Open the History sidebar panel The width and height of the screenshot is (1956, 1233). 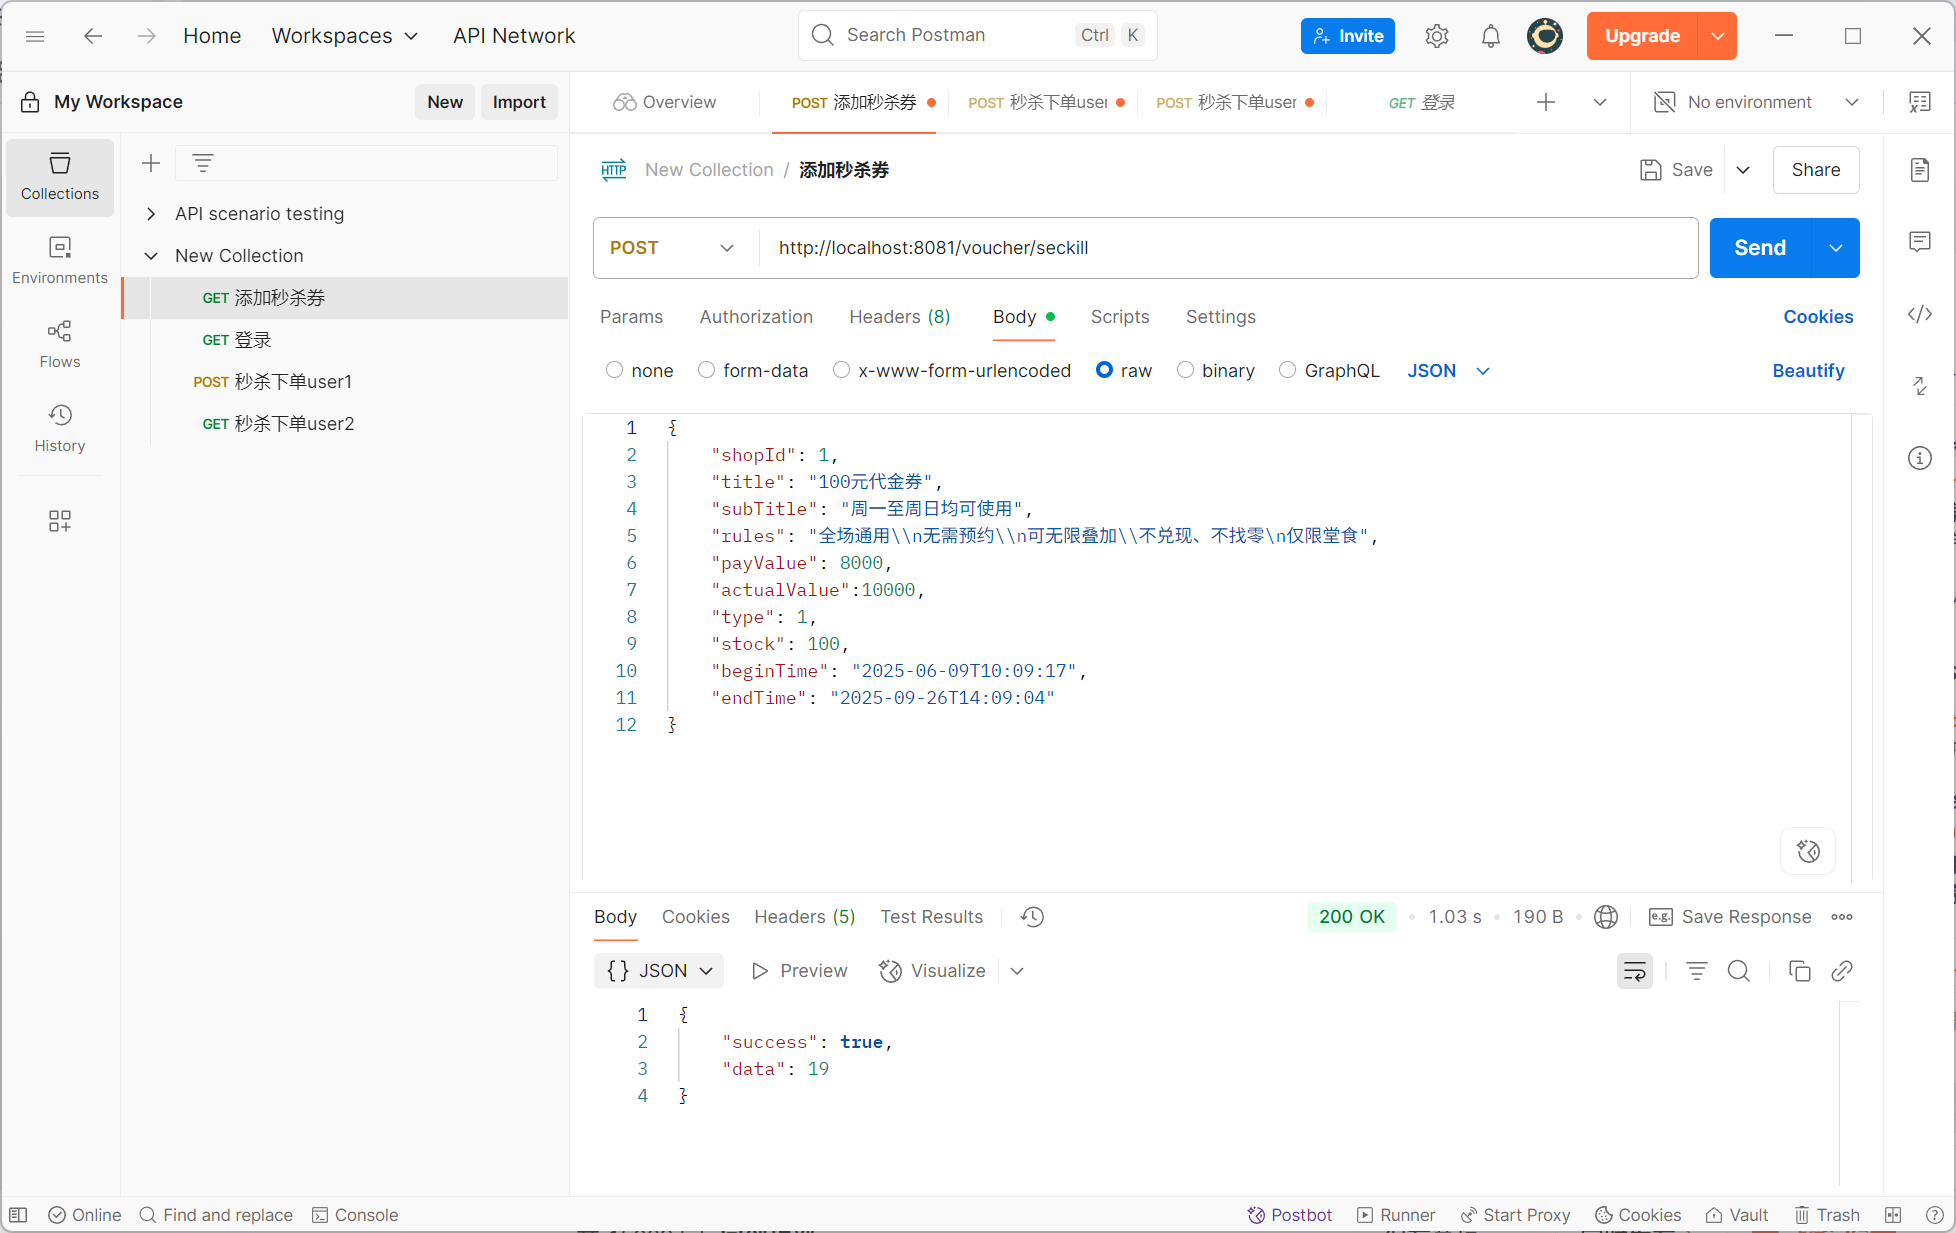click(x=60, y=428)
